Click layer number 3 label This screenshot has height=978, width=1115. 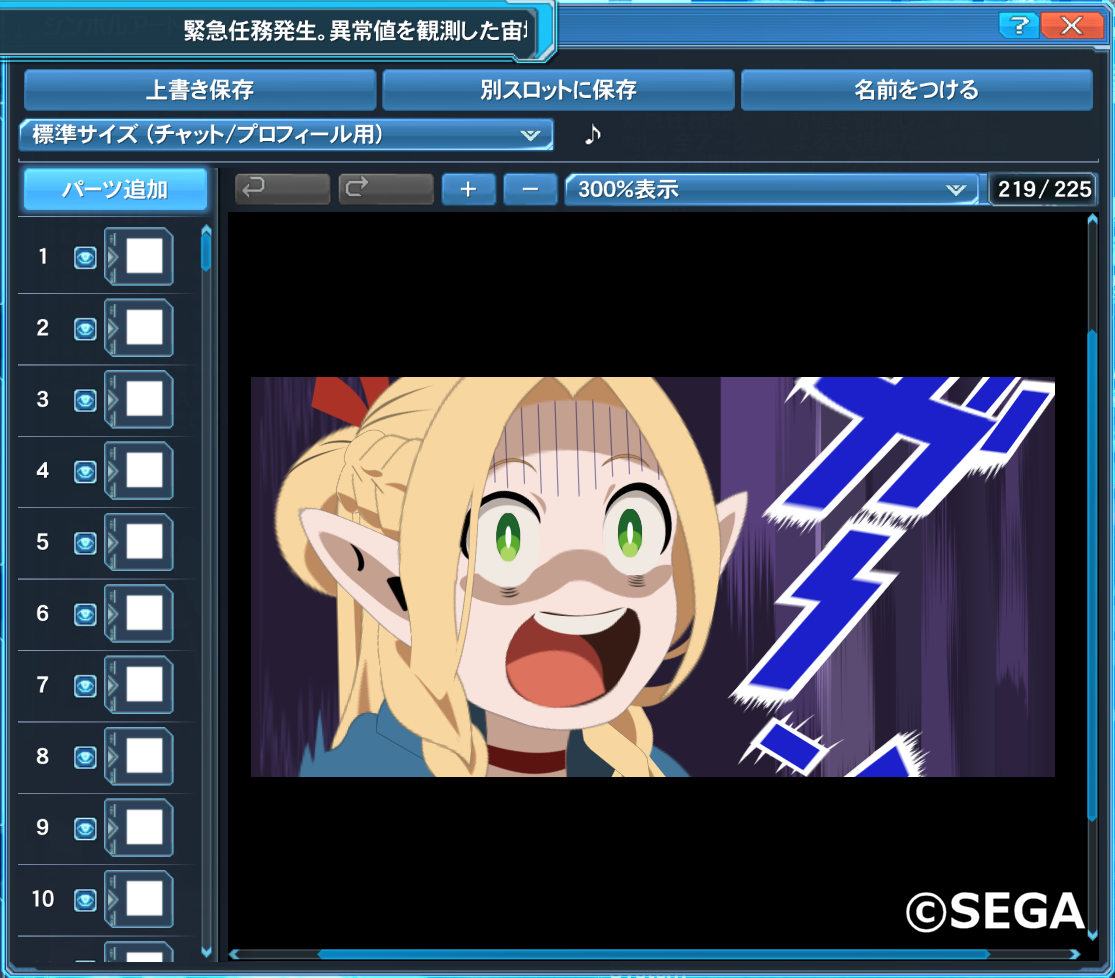43,399
